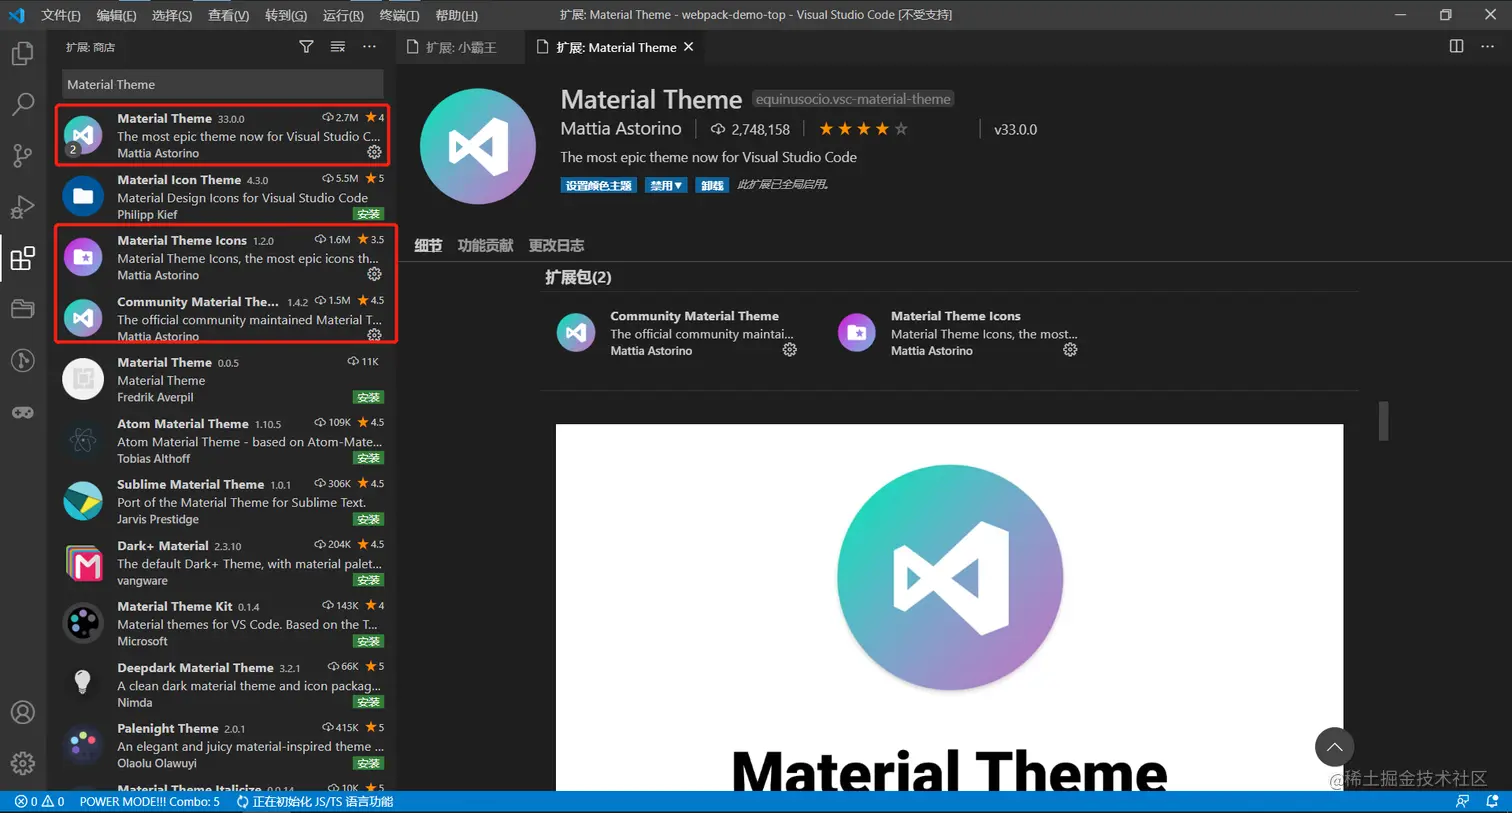Install the Deepdark Material Theme extension
Viewport: 1512px width, 813px height.
click(x=369, y=702)
